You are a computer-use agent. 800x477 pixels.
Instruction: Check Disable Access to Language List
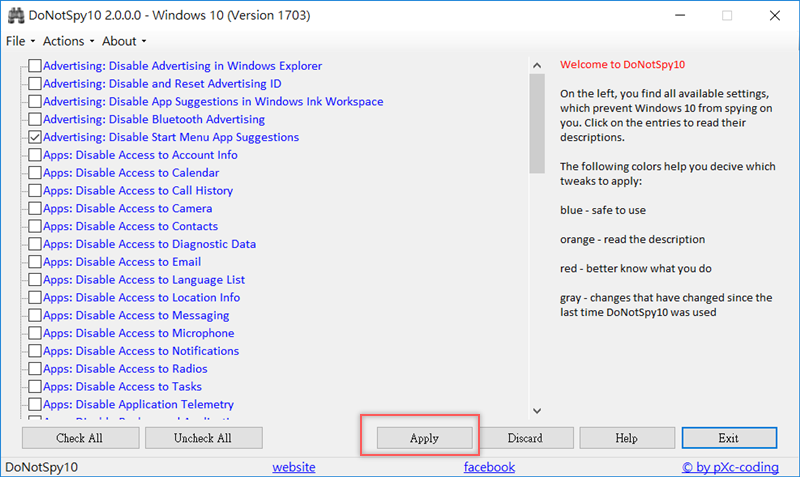(35, 280)
